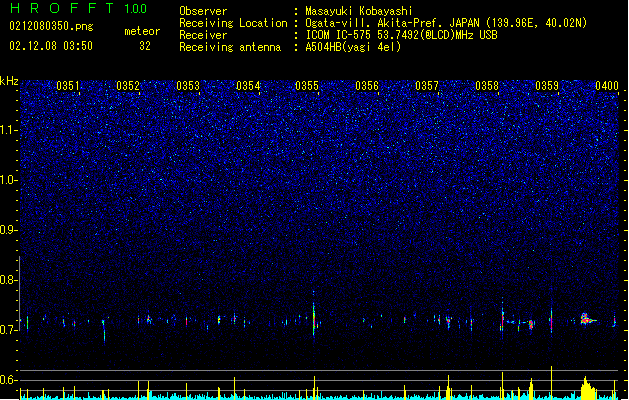Click the 0357 time marker
The image size is (629, 400).
click(x=427, y=86)
